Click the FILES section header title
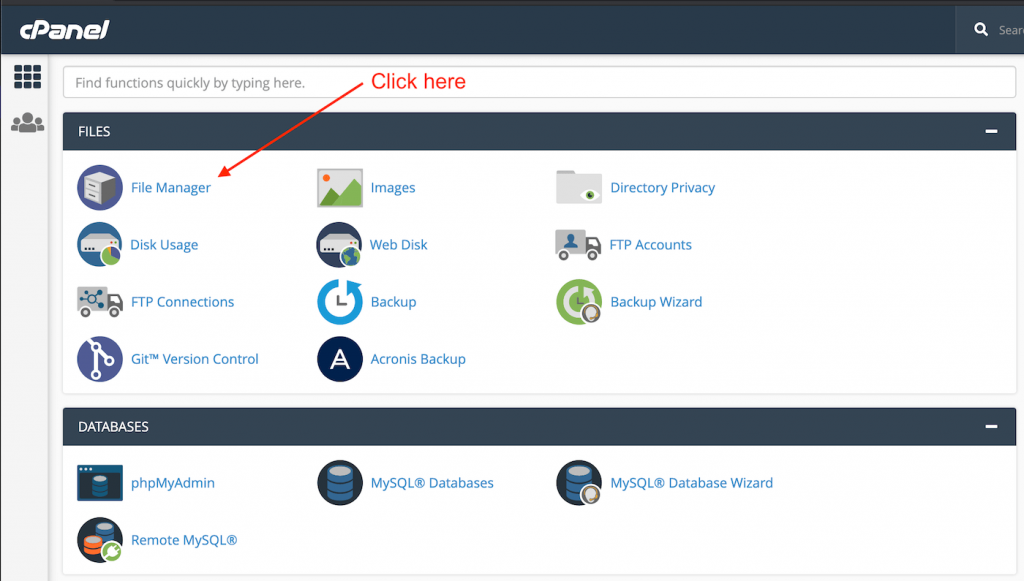This screenshot has height=581, width=1024. pyautogui.click(x=94, y=131)
